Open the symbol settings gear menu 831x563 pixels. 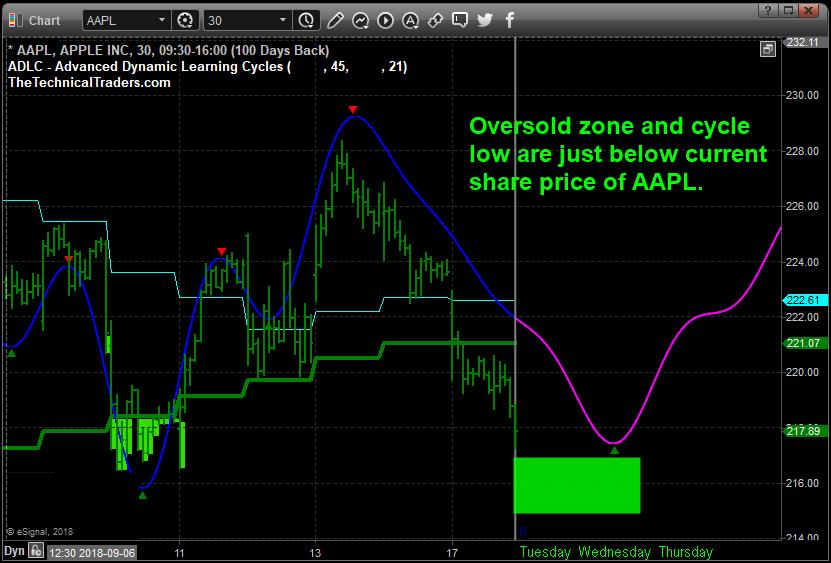184,21
